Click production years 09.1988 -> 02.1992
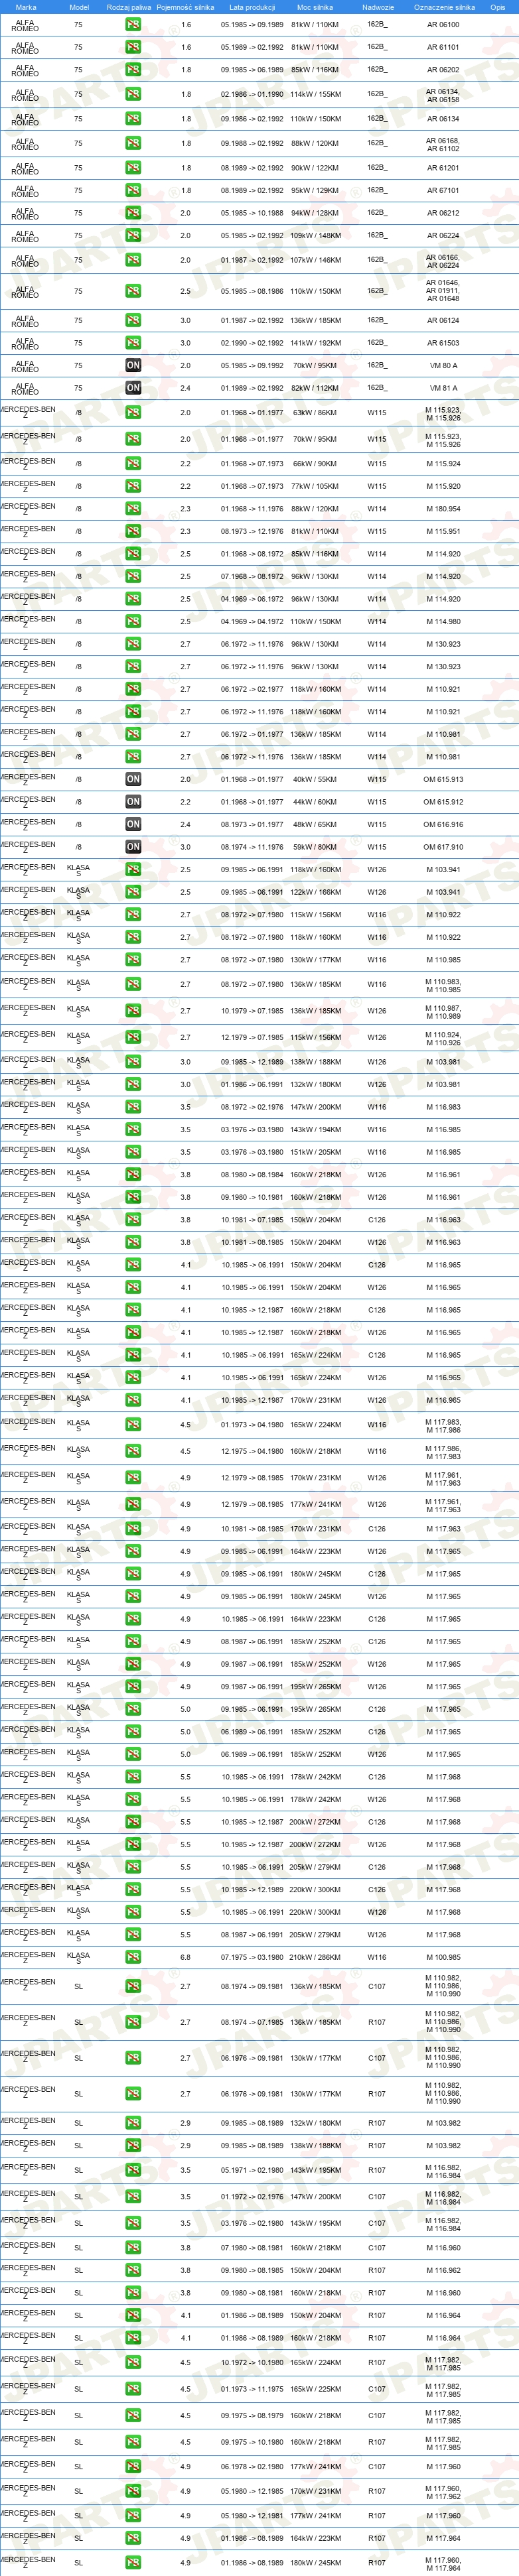This screenshot has height=2576, width=519. (x=252, y=143)
